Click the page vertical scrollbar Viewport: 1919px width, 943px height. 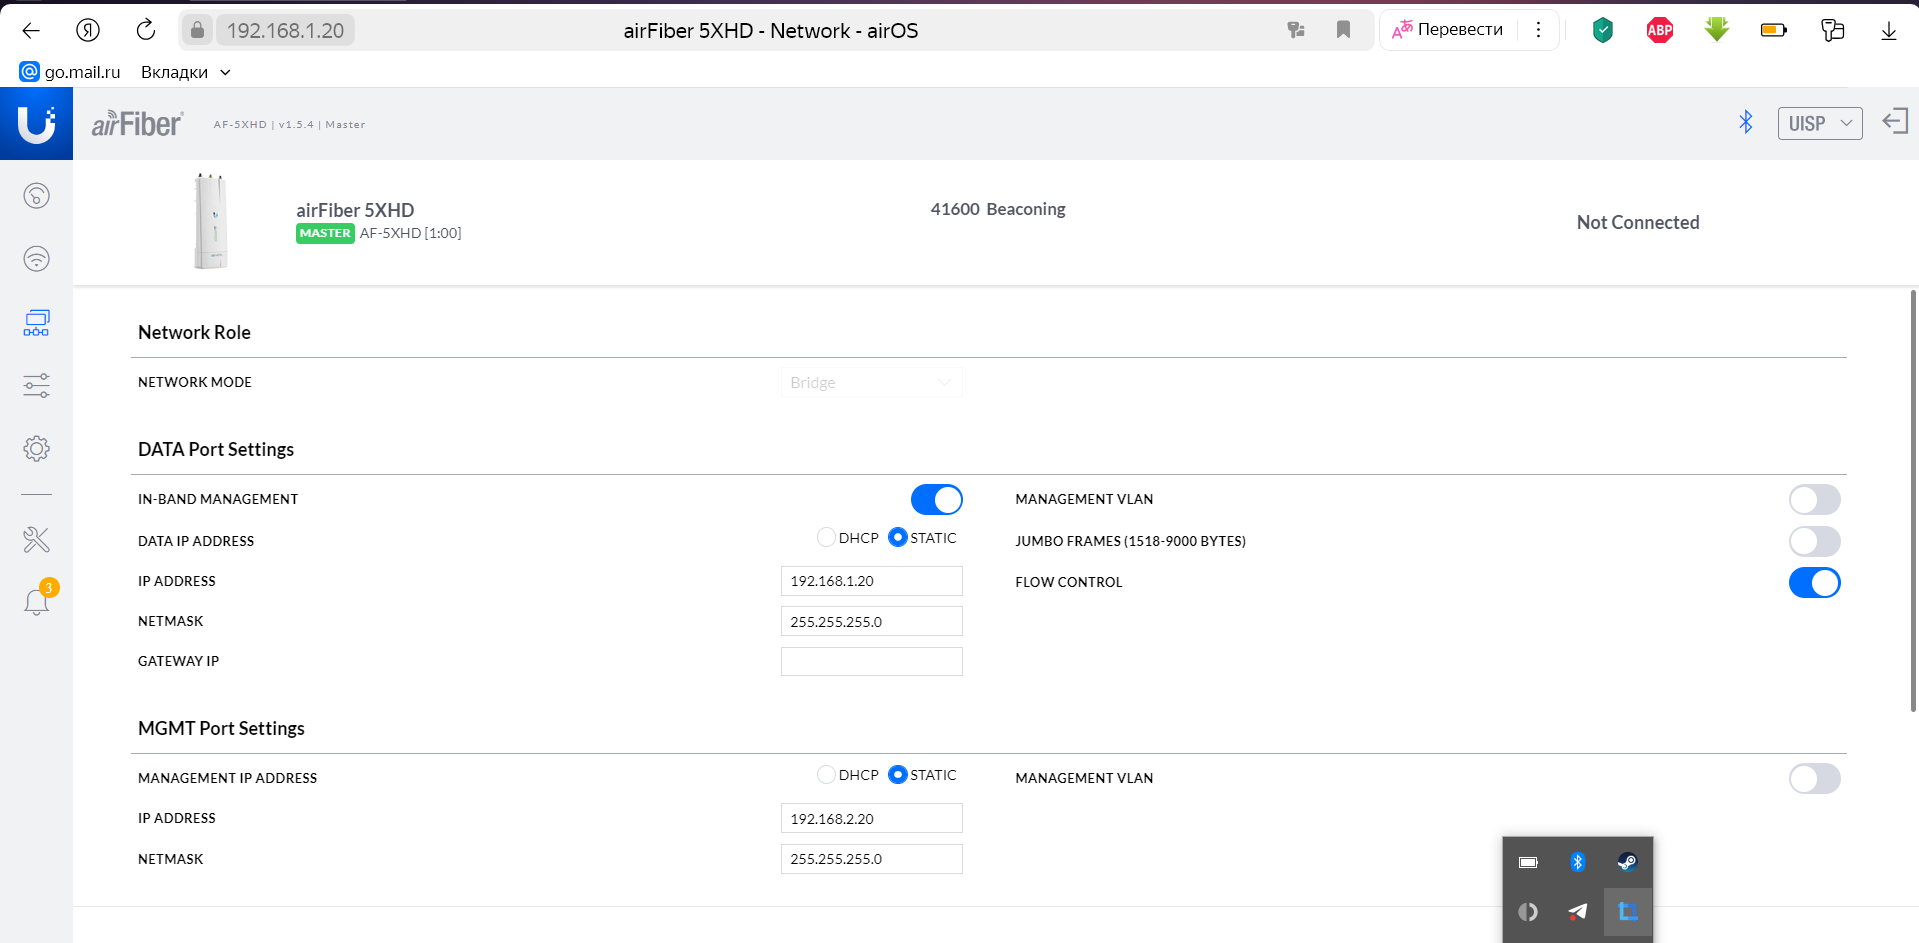1913,500
